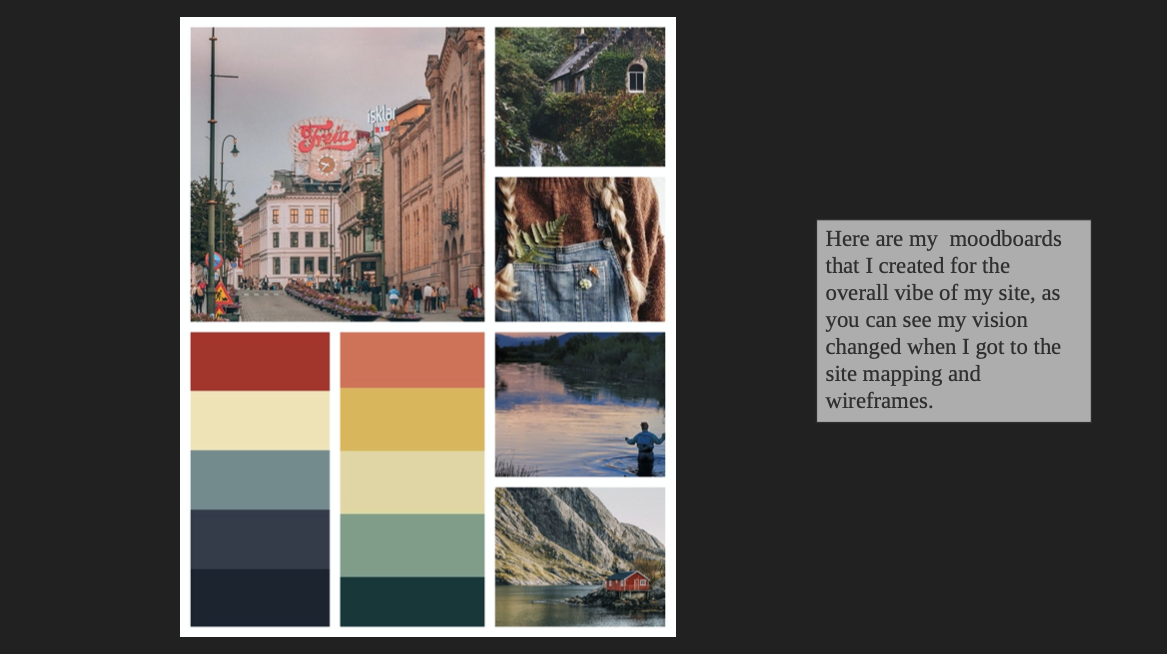
Task: Click the coral orange swatch
Action: tap(412, 360)
